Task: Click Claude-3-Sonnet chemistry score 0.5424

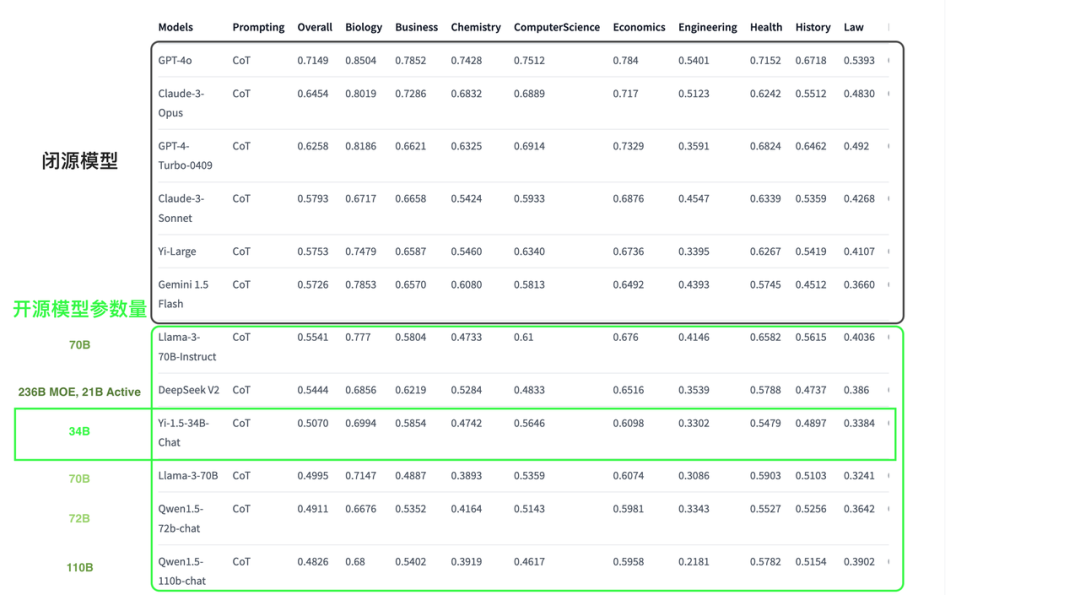Action: pyautogui.click(x=466, y=199)
